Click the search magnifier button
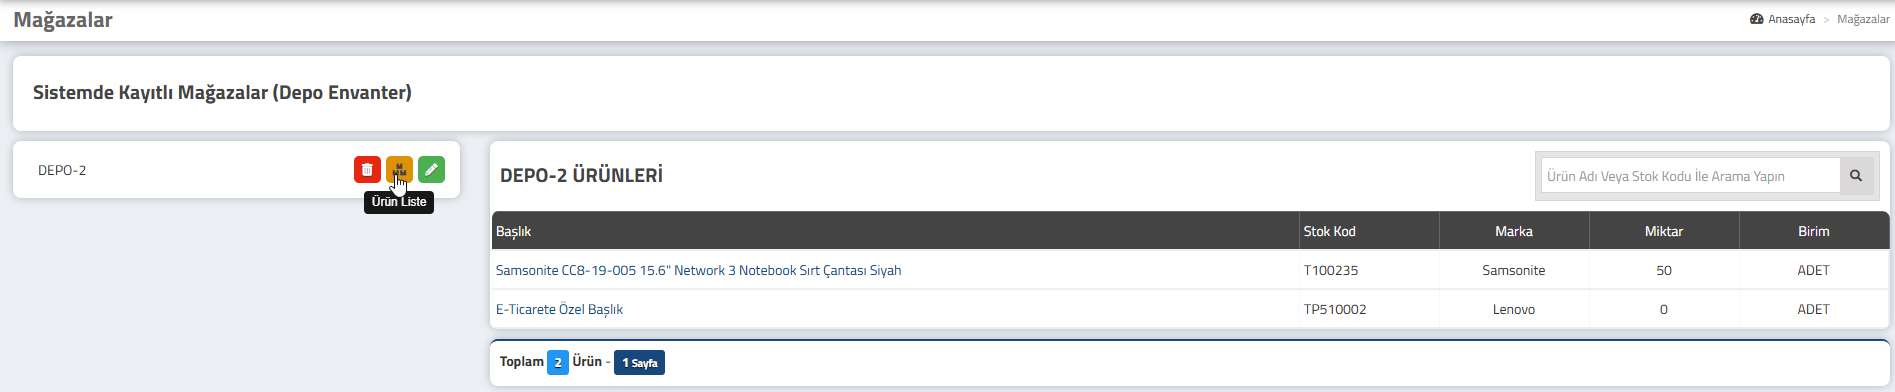Image resolution: width=1895 pixels, height=392 pixels. (x=1856, y=176)
